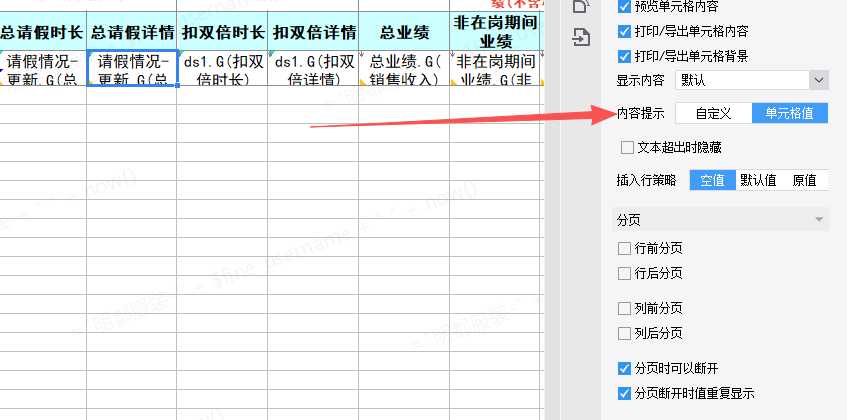Click the export icon in the side strip
The width and height of the screenshot is (847, 420).
point(580,38)
